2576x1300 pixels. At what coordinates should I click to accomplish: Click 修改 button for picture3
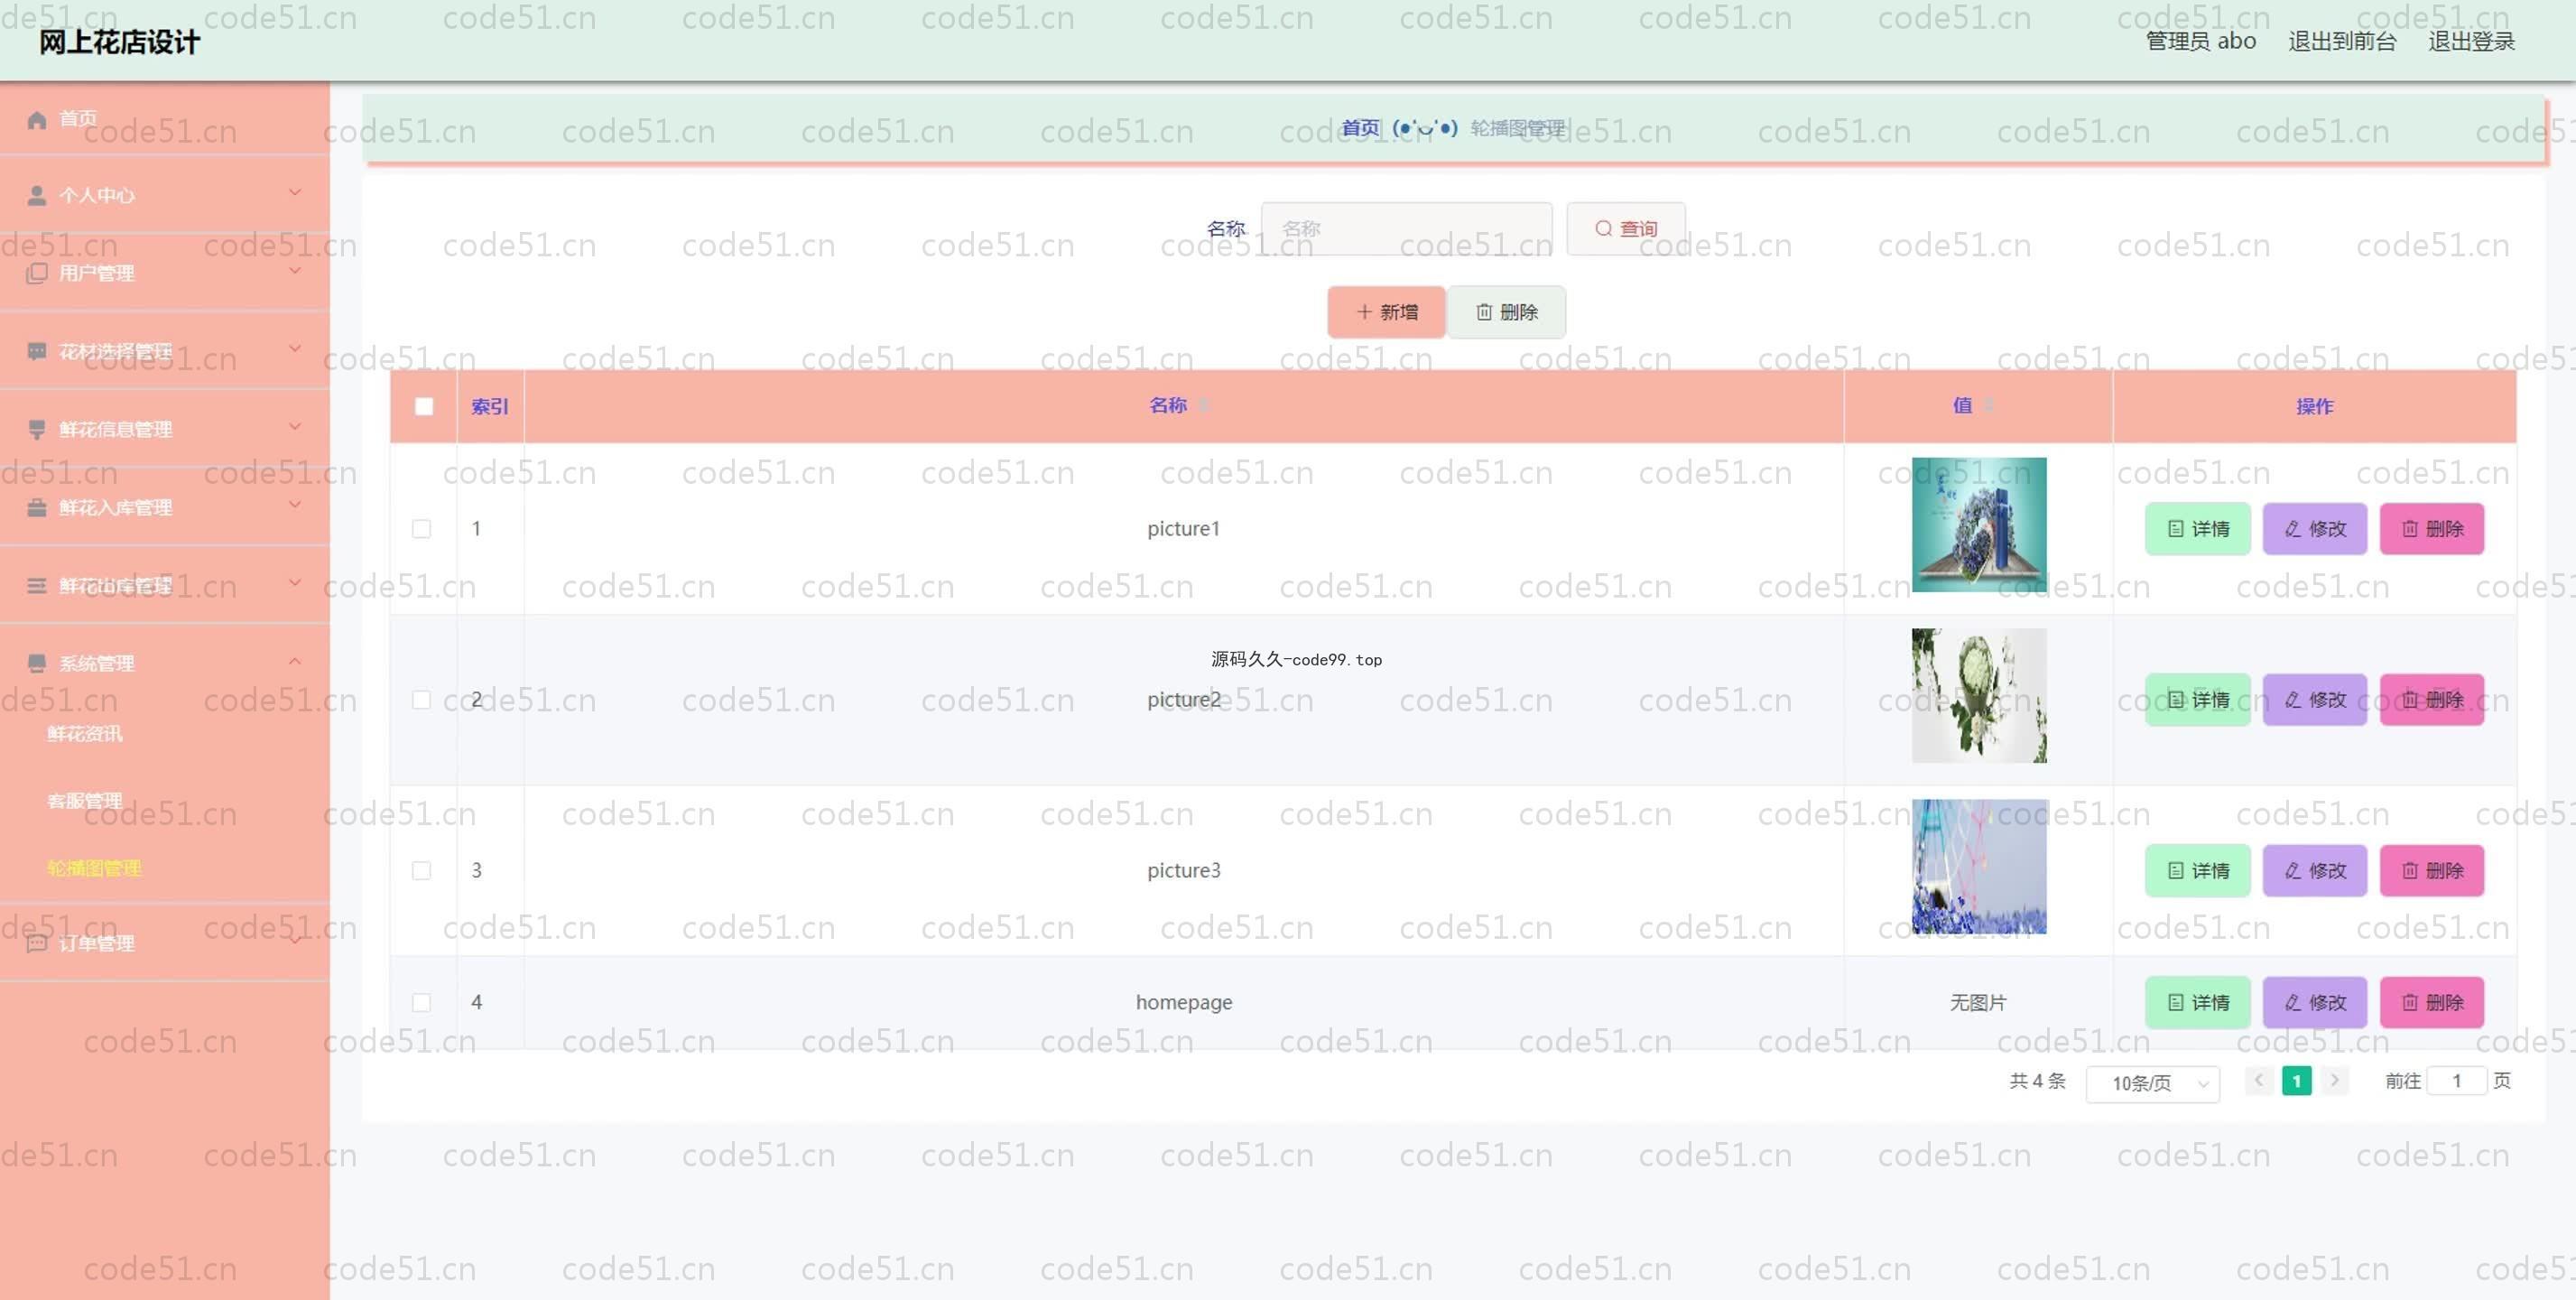tap(2314, 870)
